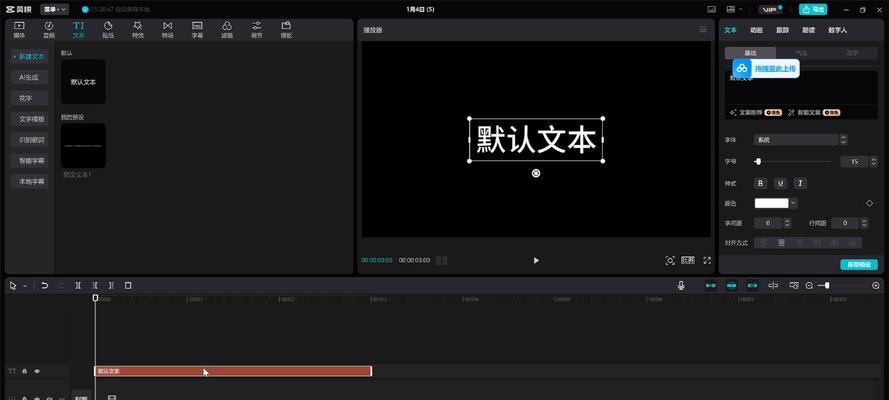Screen dimensions: 889x400
Task: Click the character spacing stepper arrows
Action: (x=787, y=223)
